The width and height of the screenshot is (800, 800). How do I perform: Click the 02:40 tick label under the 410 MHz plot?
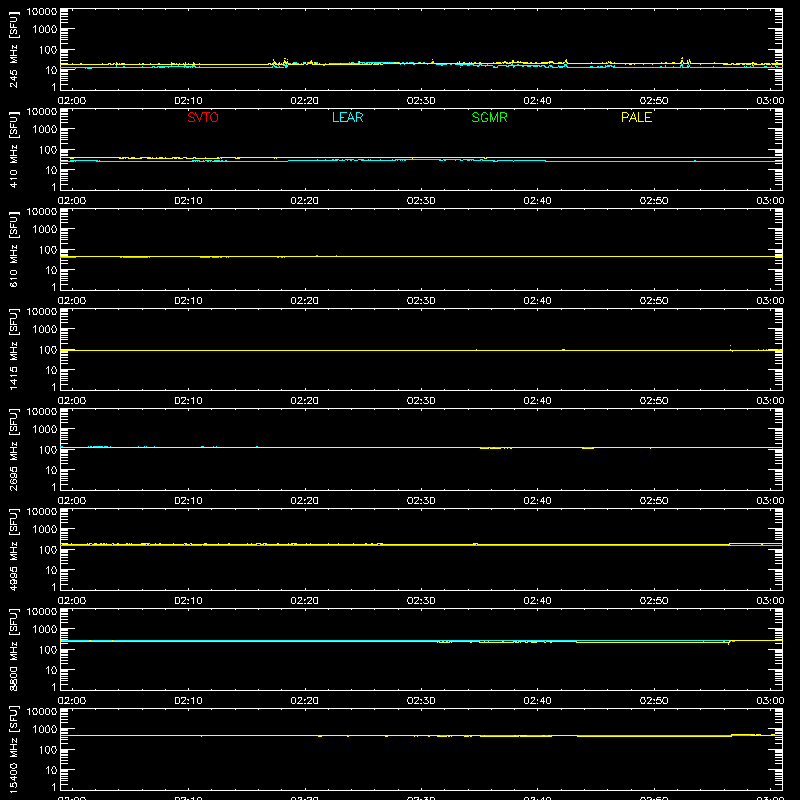[x=537, y=201]
